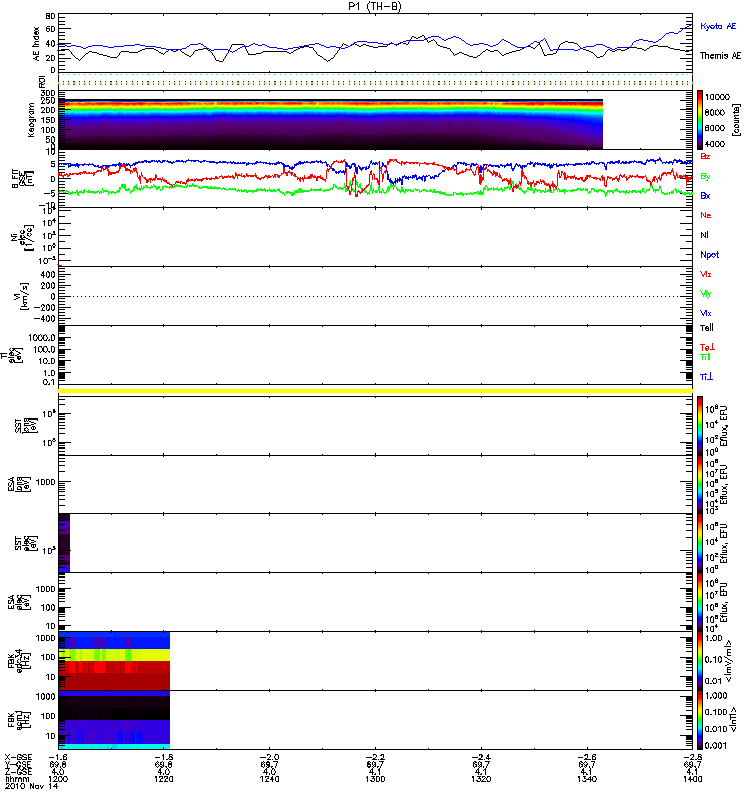This screenshot has width=750, height=800.
Task: Click the yellow horizontal bar below temperature panel
Action: coord(376,391)
